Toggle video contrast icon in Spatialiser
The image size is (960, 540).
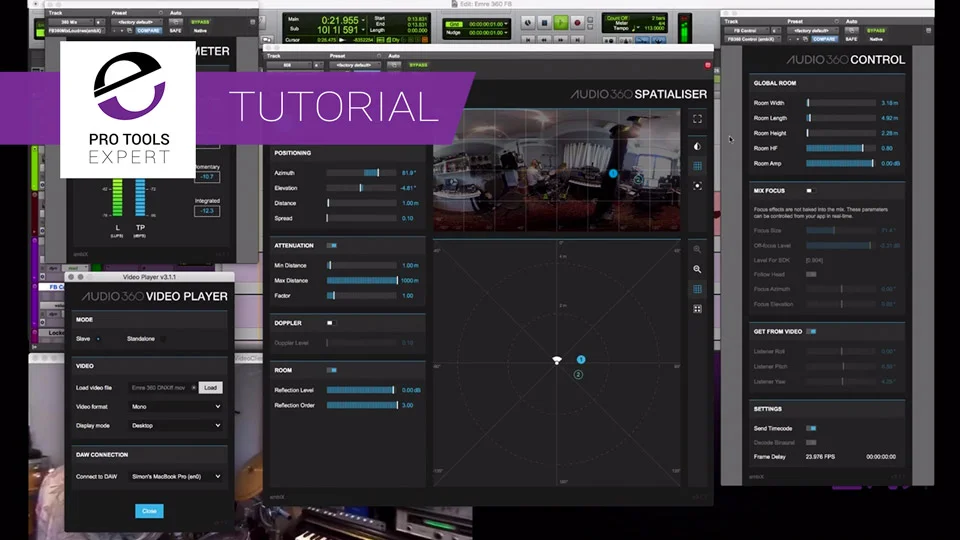coord(697,146)
